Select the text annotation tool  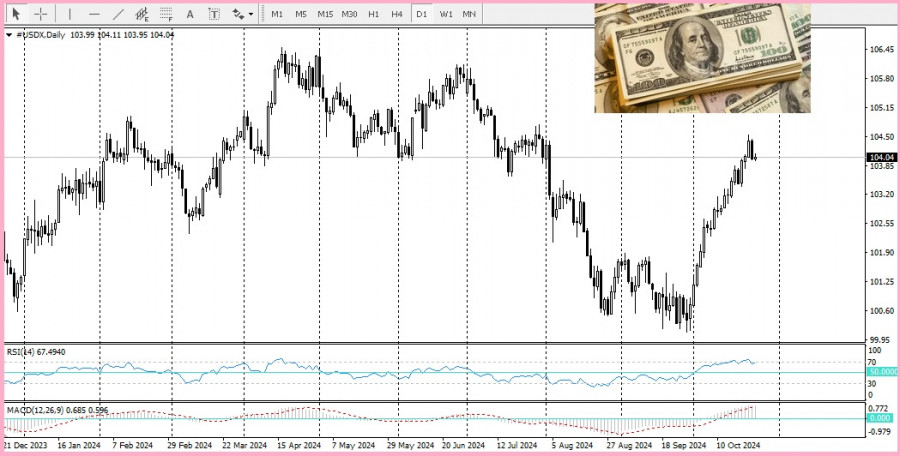(190, 14)
